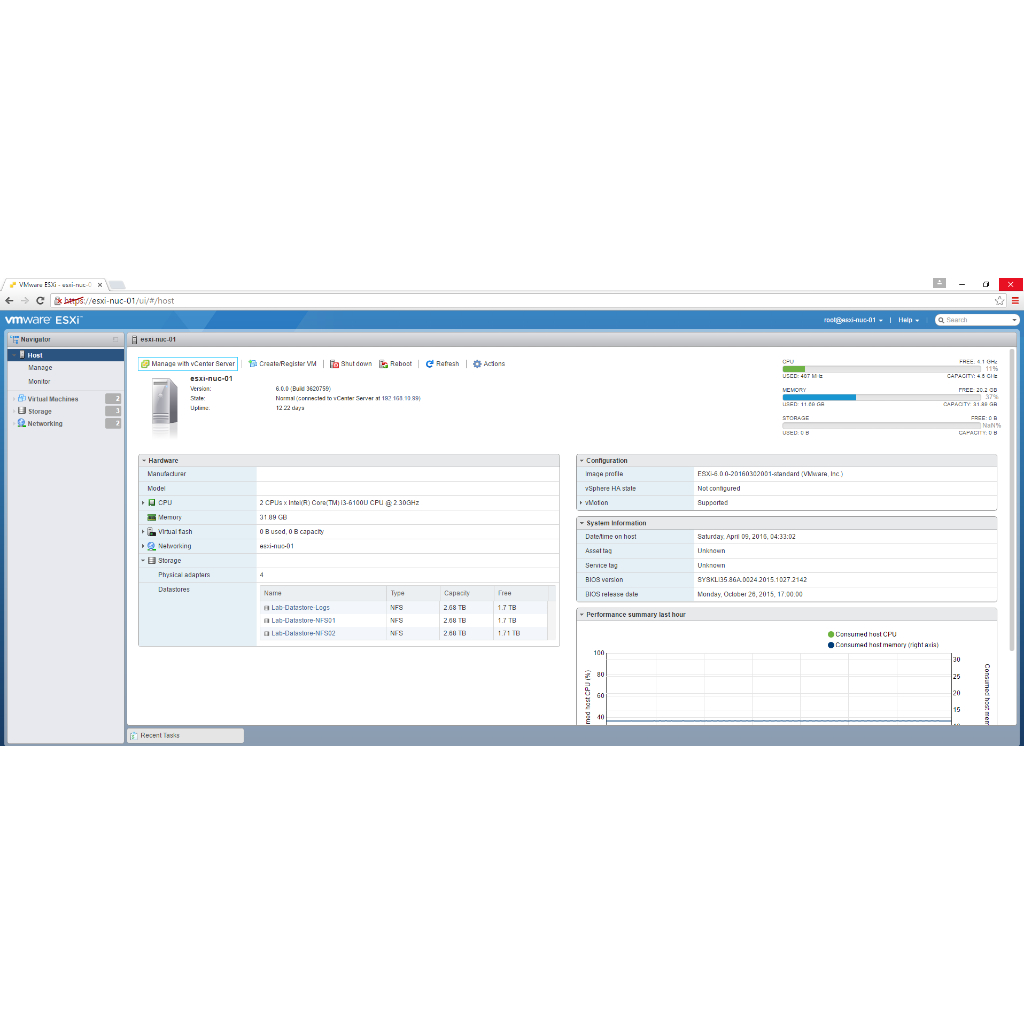Open Monitor under Host in Navigator
Screen dimensions: 1024x1024
pyautogui.click(x=39, y=381)
